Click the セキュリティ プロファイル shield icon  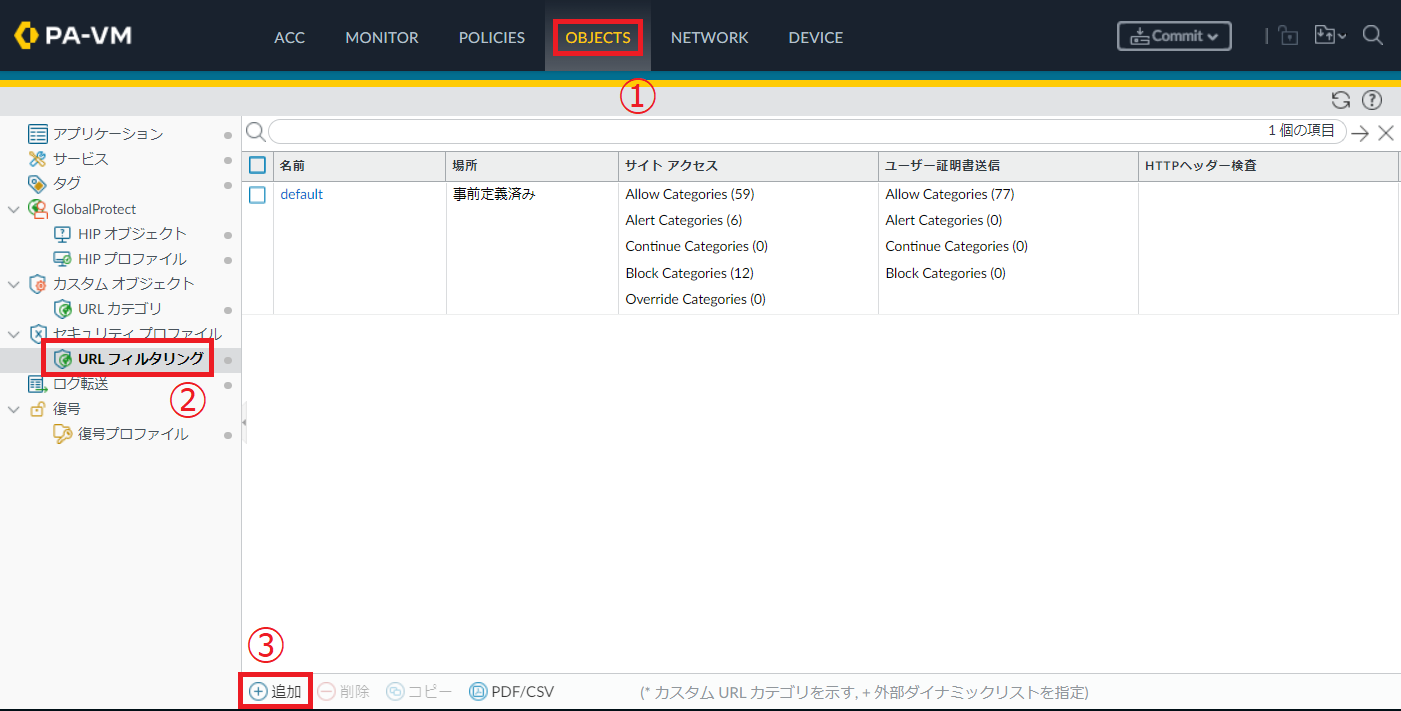click(x=38, y=334)
